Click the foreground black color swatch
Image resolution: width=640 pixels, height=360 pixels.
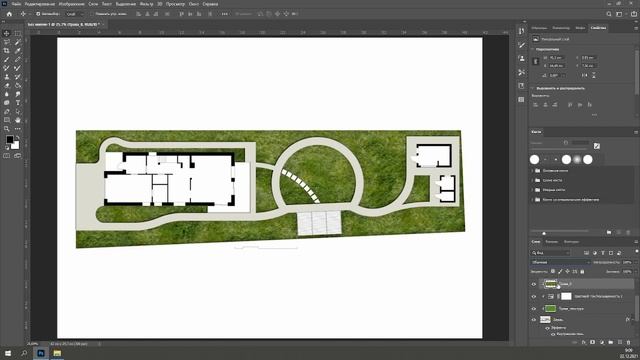pyautogui.click(x=10, y=140)
